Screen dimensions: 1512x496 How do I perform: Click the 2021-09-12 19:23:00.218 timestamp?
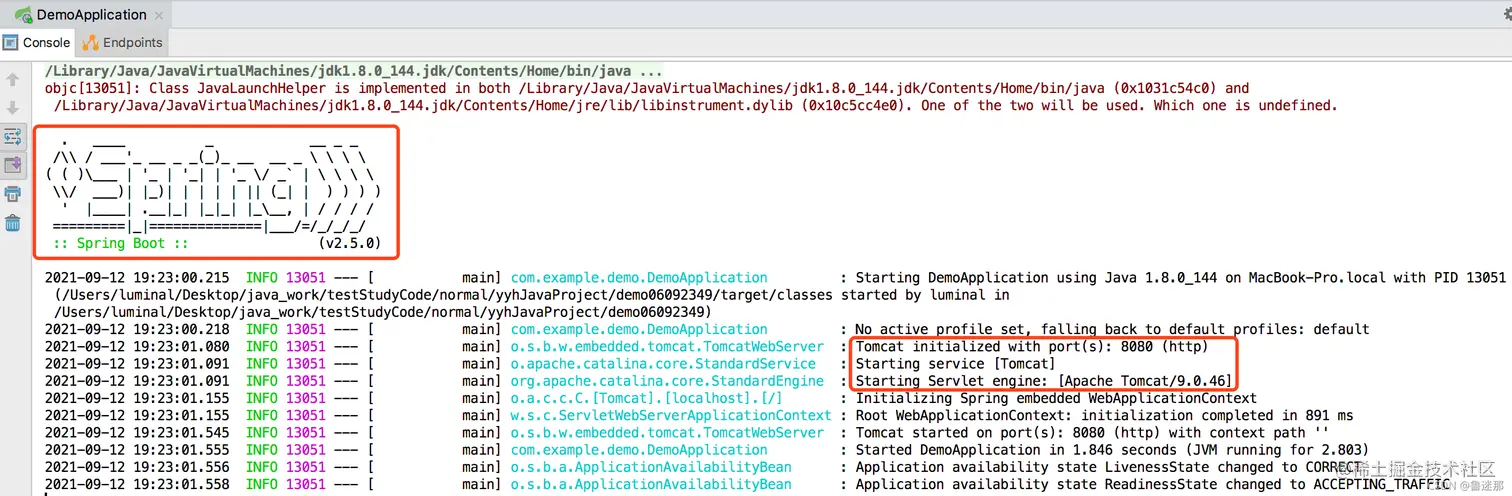click(137, 329)
